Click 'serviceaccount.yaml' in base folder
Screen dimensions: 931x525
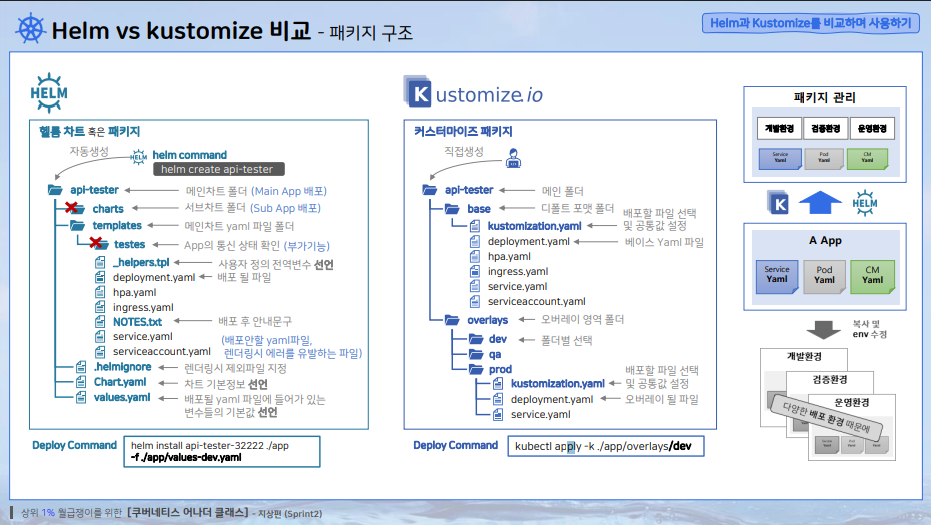click(536, 301)
